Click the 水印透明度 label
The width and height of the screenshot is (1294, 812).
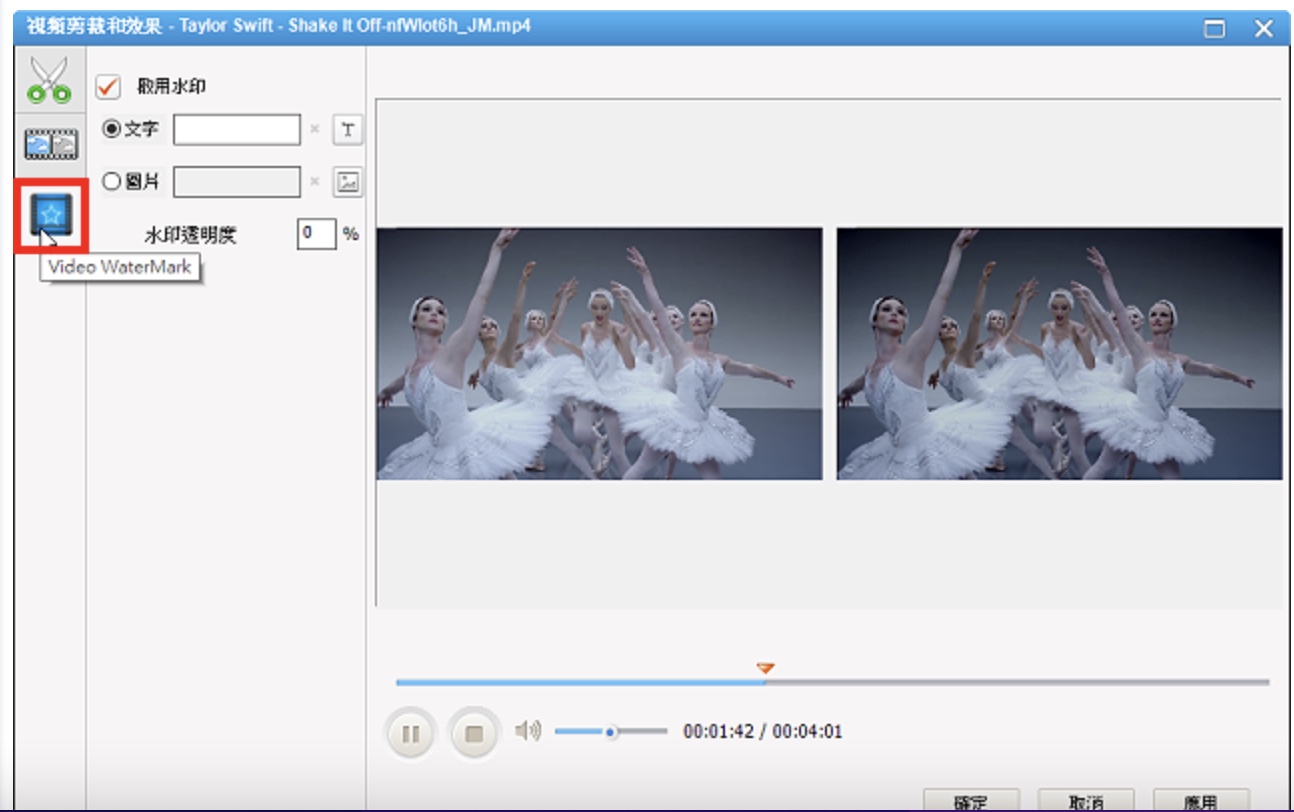coord(191,235)
